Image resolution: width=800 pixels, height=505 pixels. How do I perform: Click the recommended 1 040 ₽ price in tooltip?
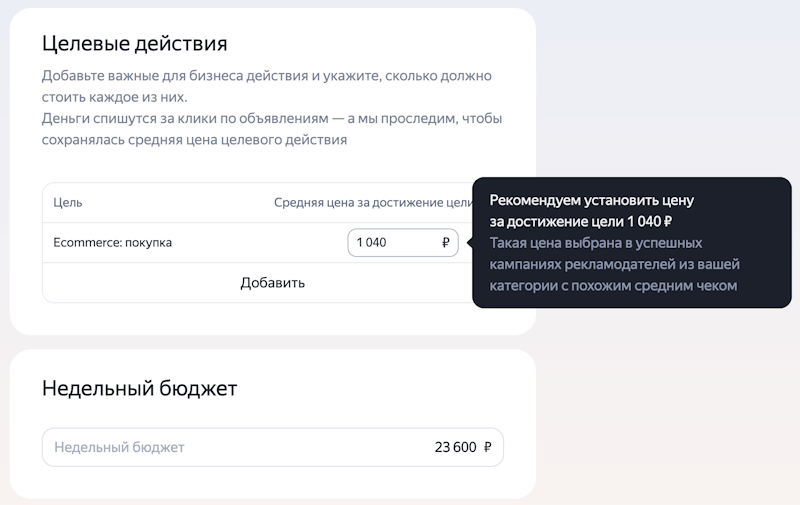(x=649, y=221)
